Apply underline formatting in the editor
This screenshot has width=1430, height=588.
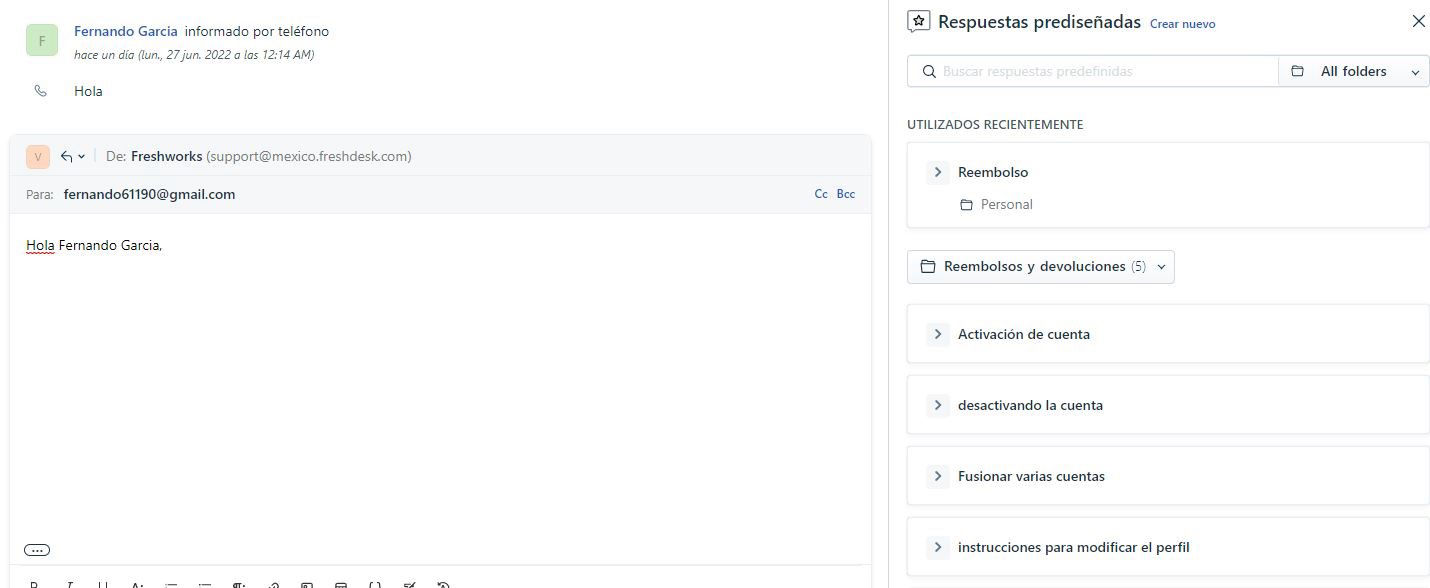pyautogui.click(x=102, y=585)
